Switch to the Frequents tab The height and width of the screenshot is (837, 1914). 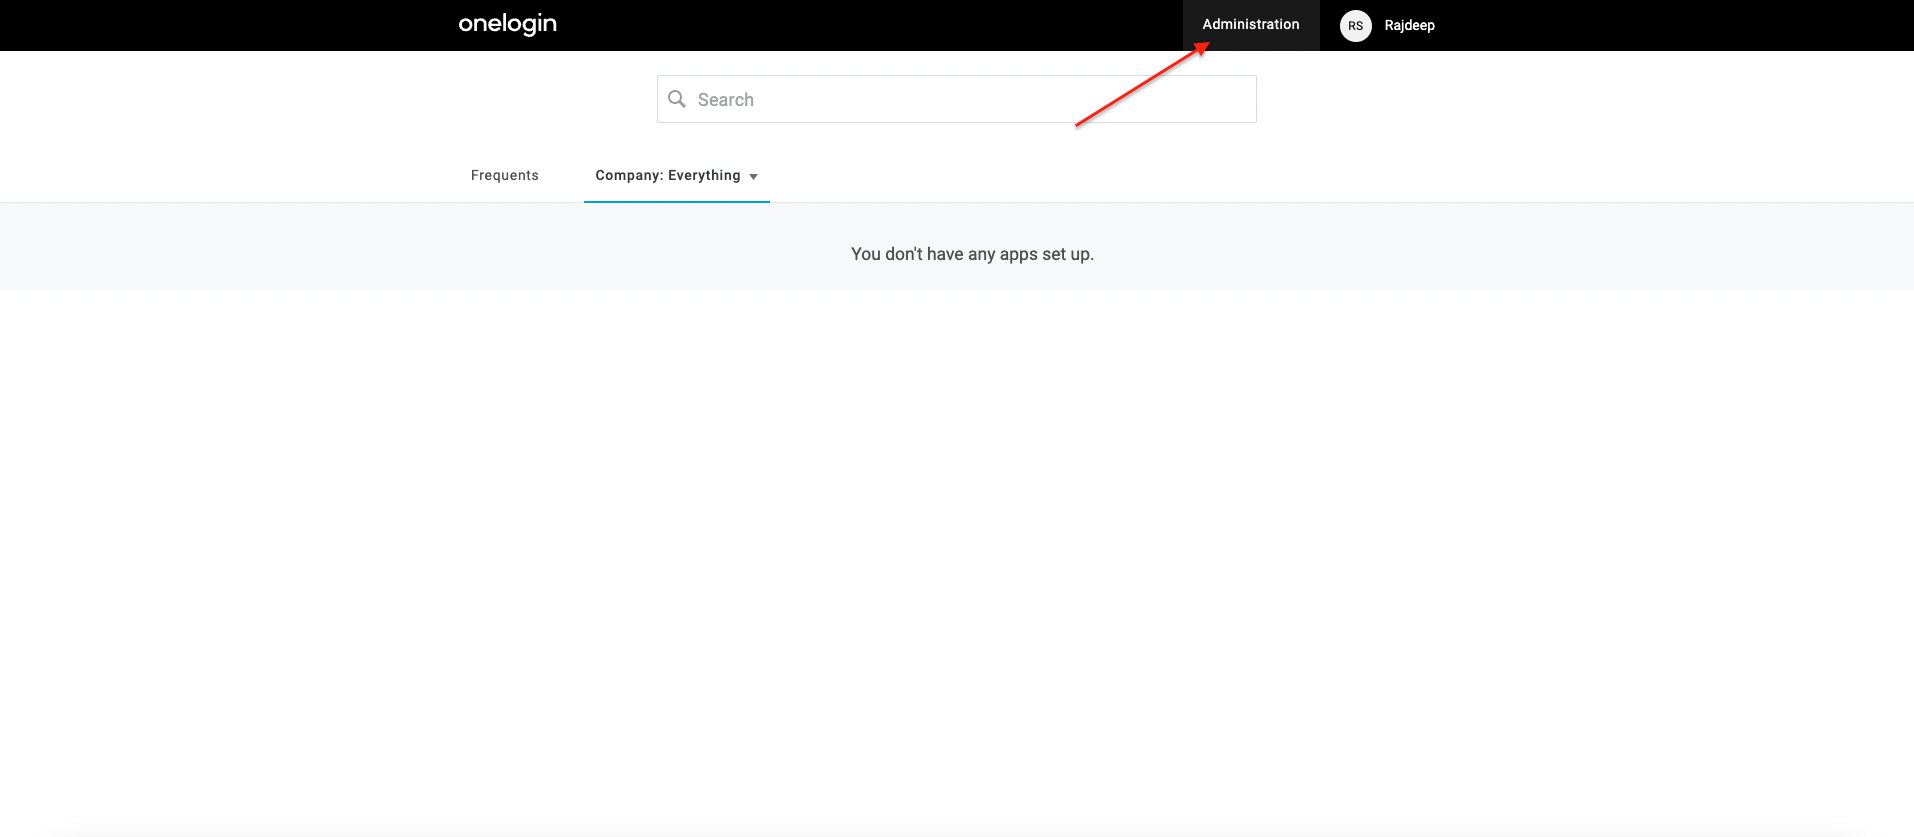504,175
